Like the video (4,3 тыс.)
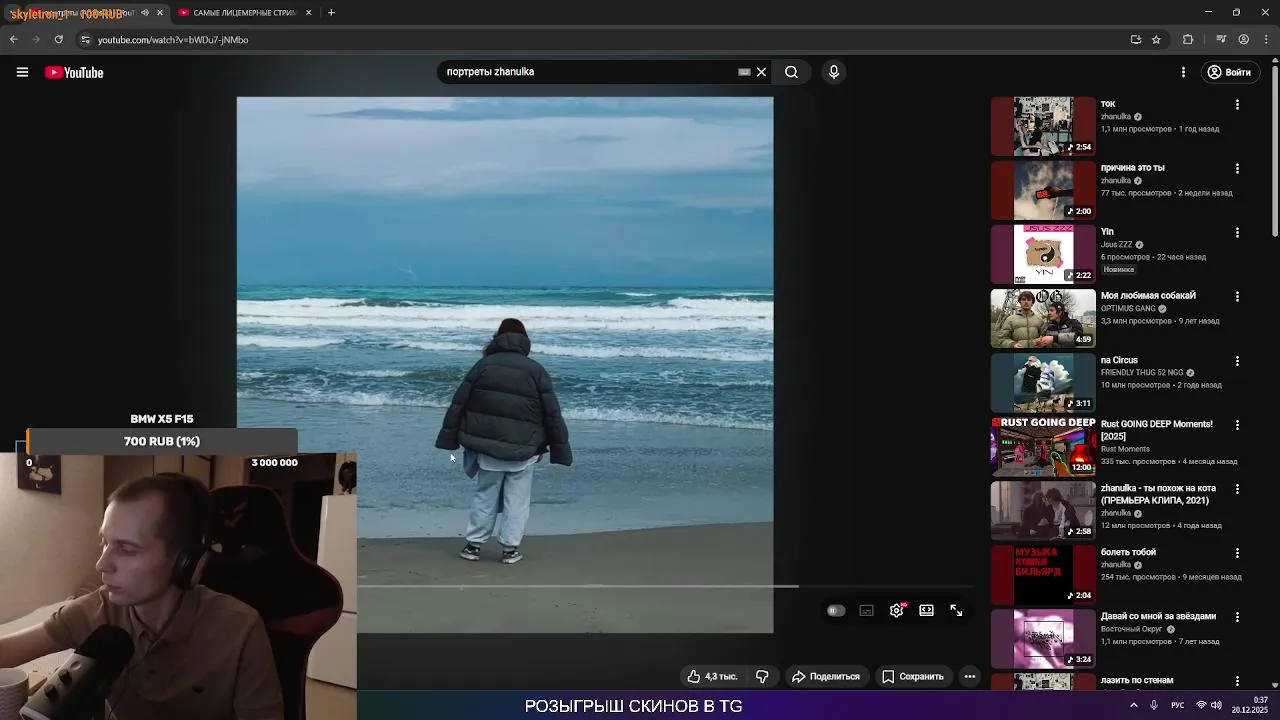The image size is (1280, 720). [x=713, y=677]
